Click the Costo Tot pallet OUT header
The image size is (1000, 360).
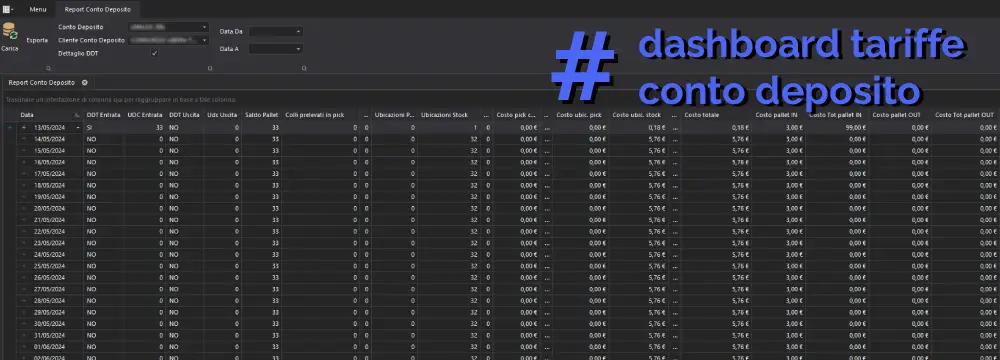coord(964,115)
